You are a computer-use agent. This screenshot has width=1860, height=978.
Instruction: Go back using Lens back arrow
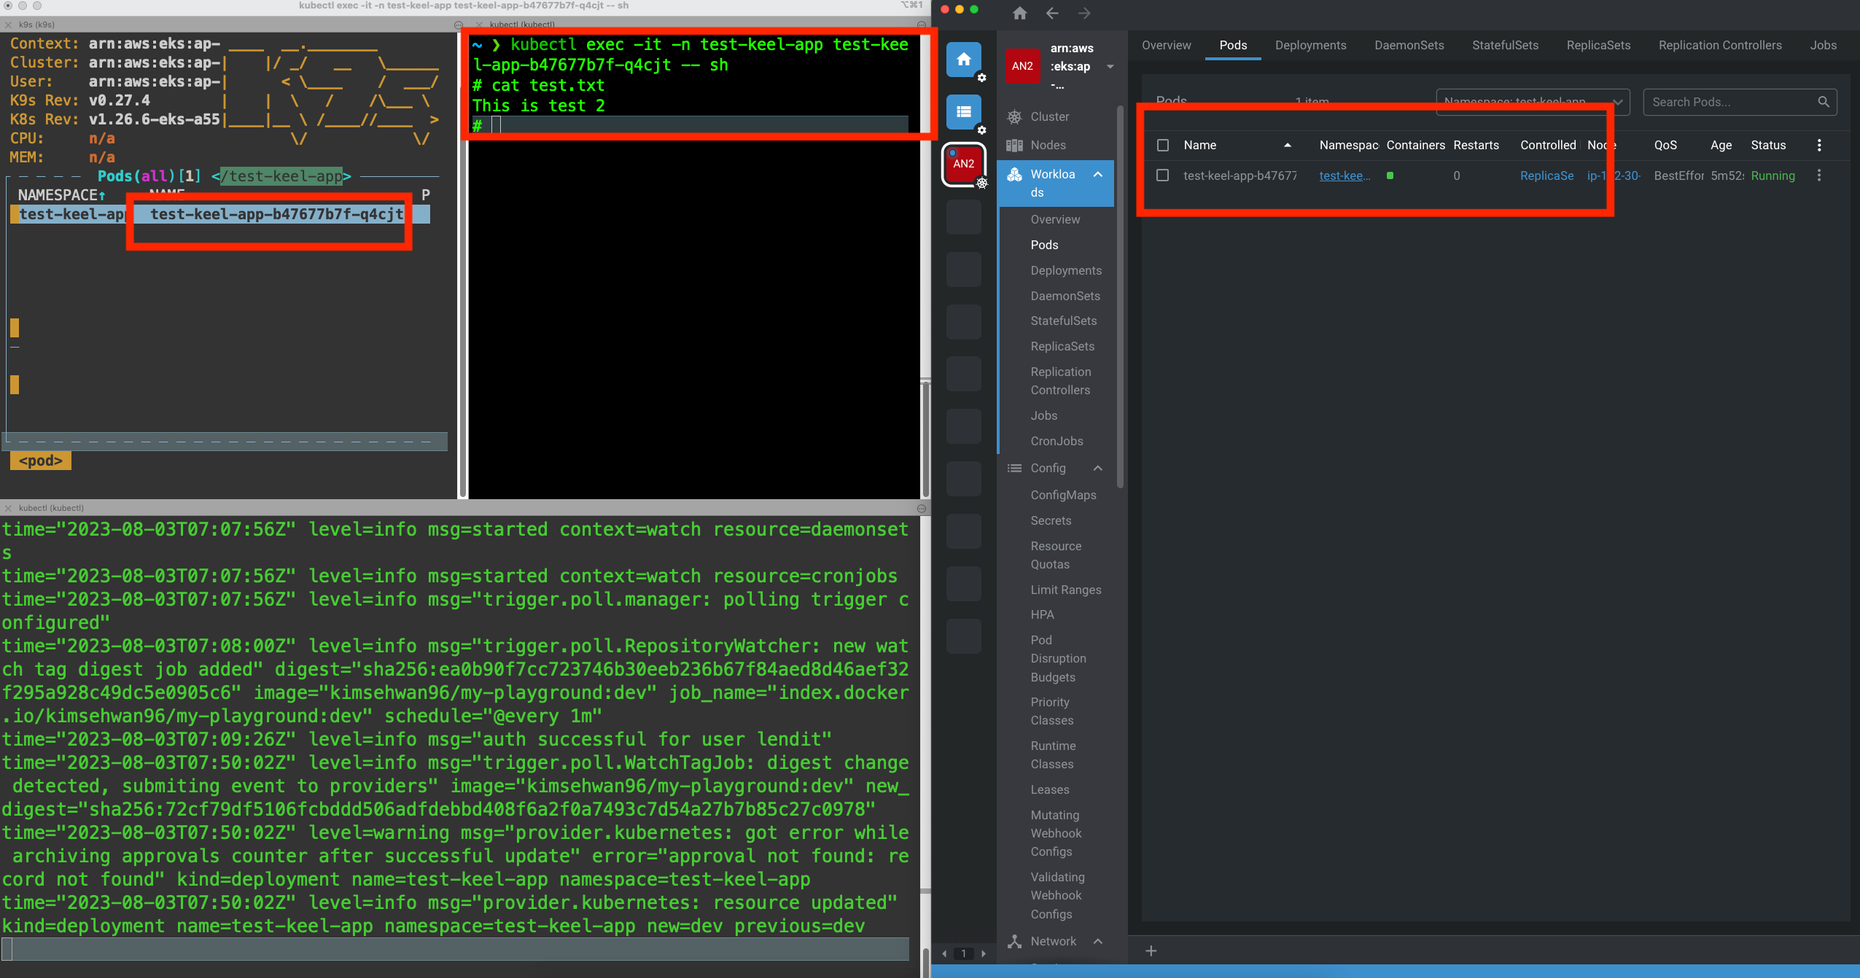[1052, 13]
